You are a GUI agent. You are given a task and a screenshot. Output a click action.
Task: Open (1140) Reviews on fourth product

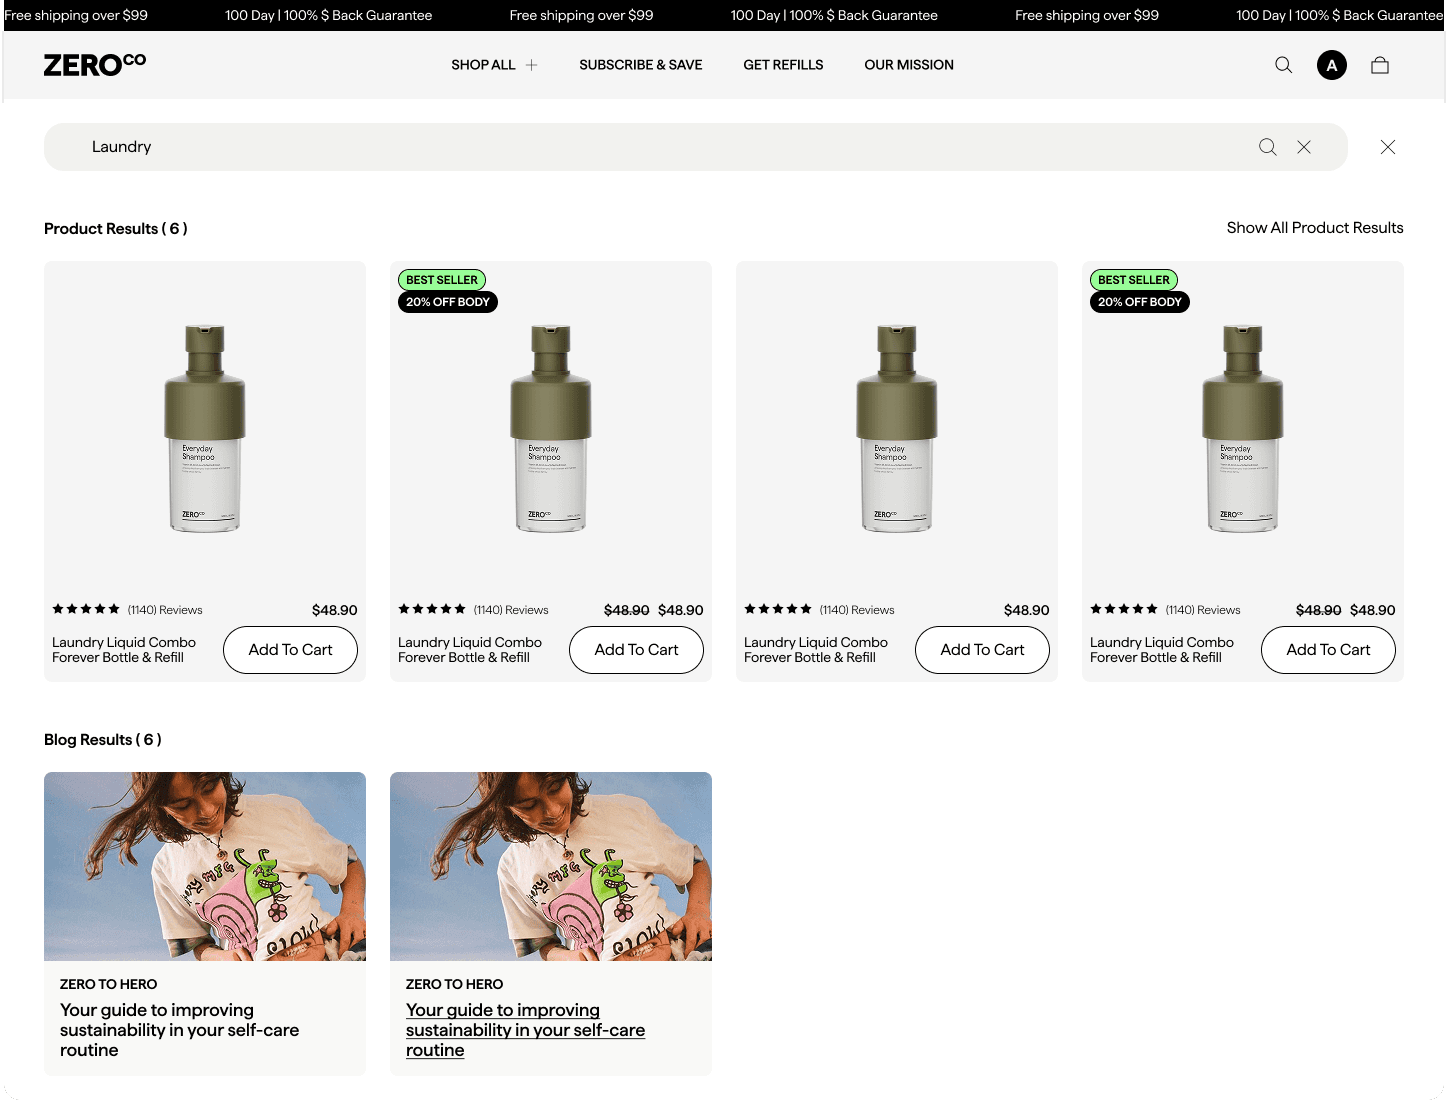[x=1203, y=610]
